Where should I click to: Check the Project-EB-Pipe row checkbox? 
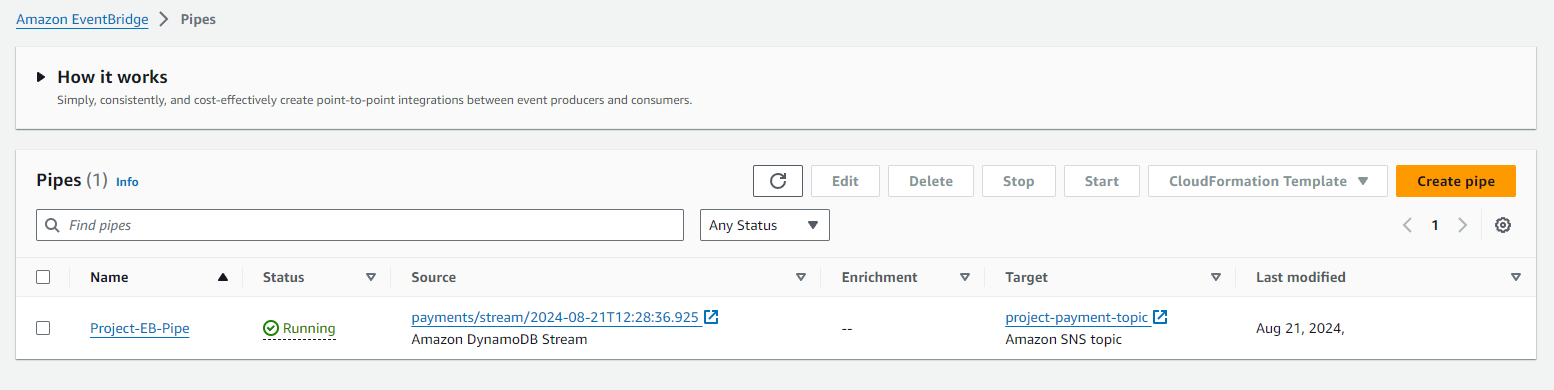click(43, 328)
